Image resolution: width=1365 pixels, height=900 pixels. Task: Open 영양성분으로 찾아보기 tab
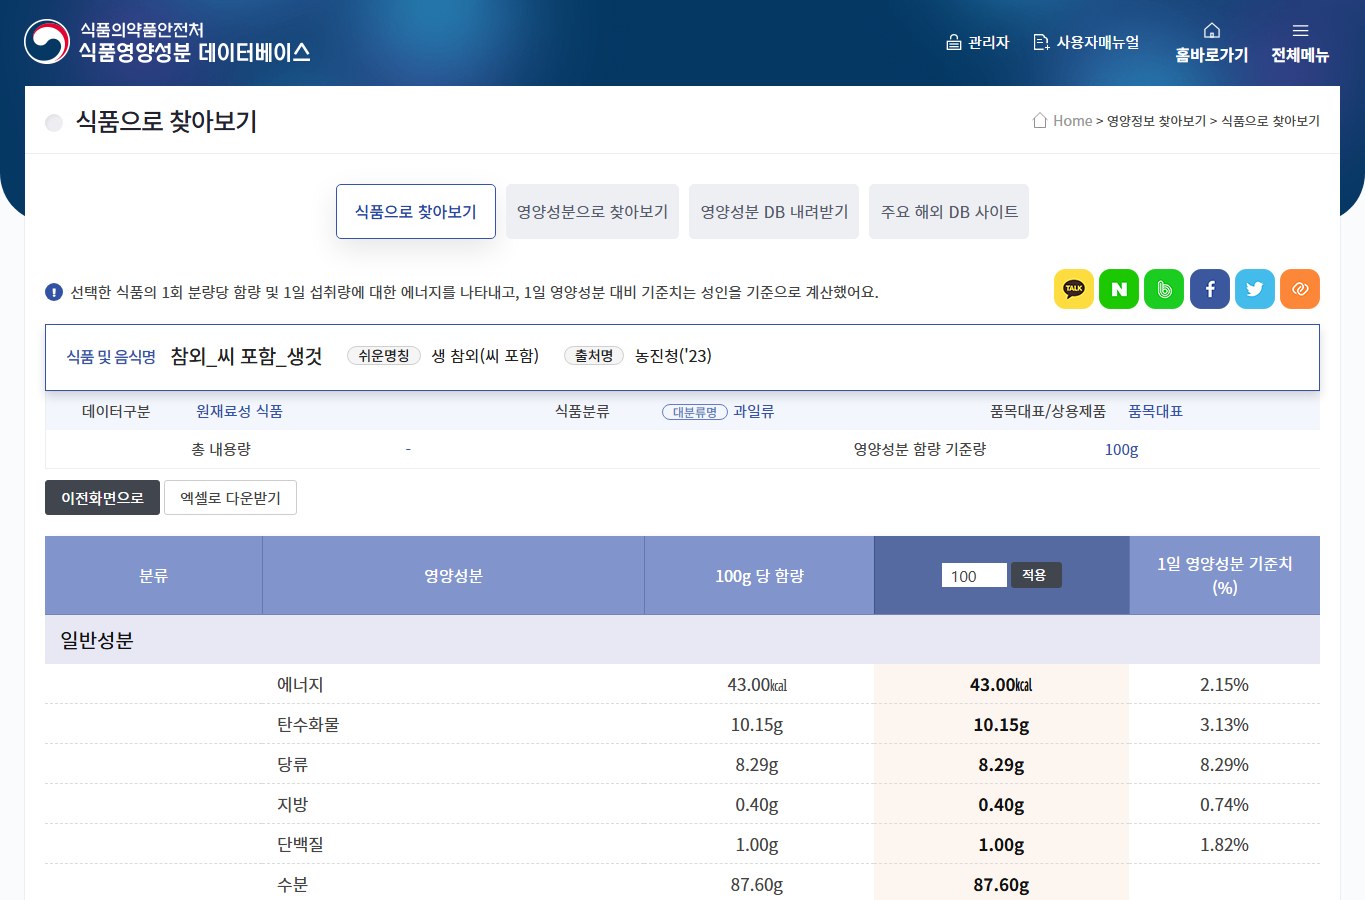[592, 211]
